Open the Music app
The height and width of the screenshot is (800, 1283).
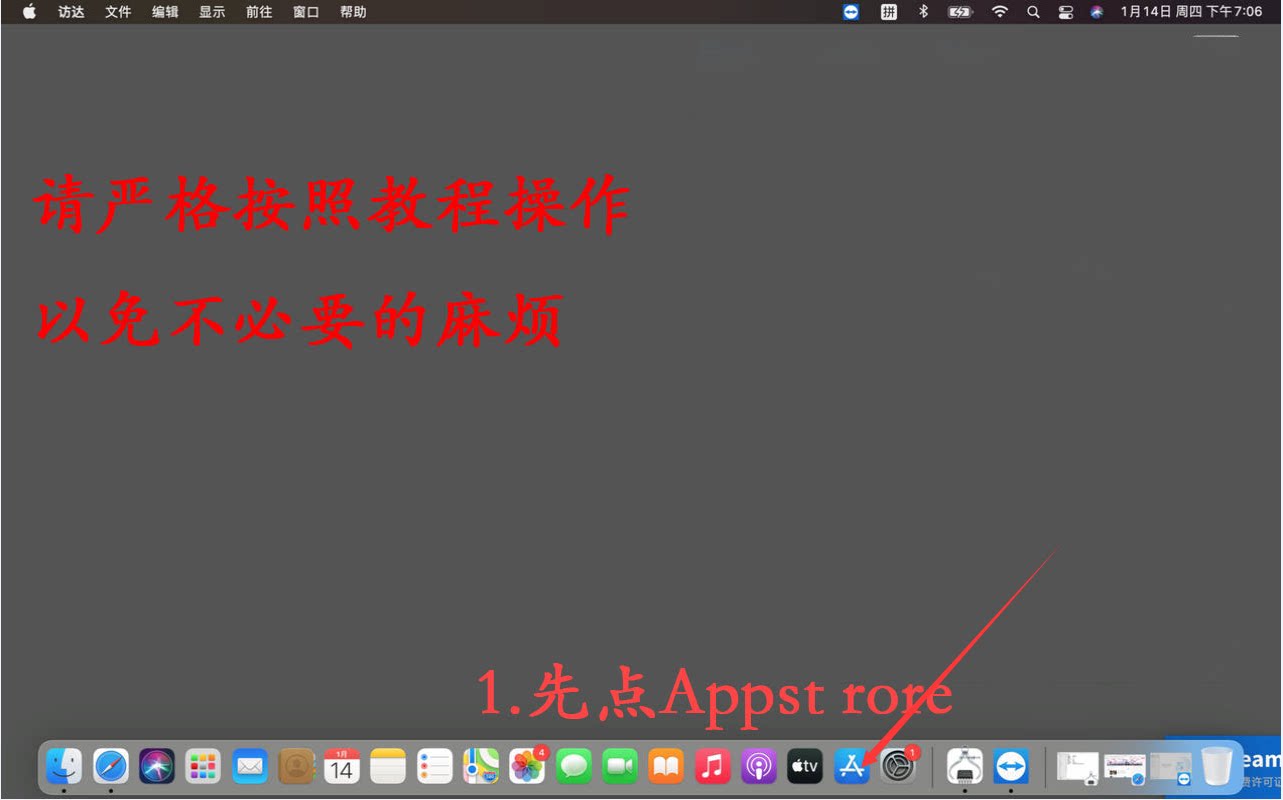(712, 766)
